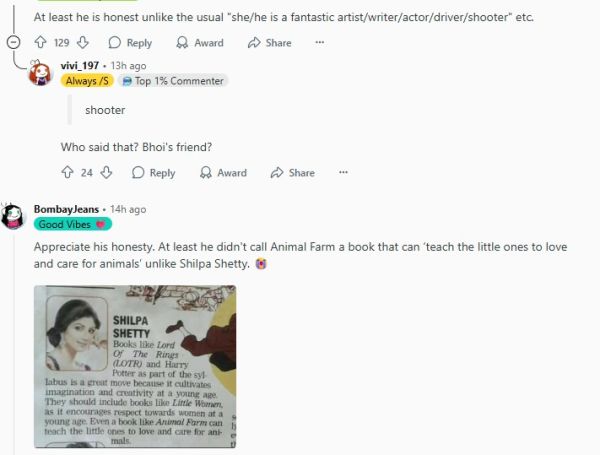Collapse the comment thread with minus circle
The height and width of the screenshot is (455, 600).
(x=13, y=42)
